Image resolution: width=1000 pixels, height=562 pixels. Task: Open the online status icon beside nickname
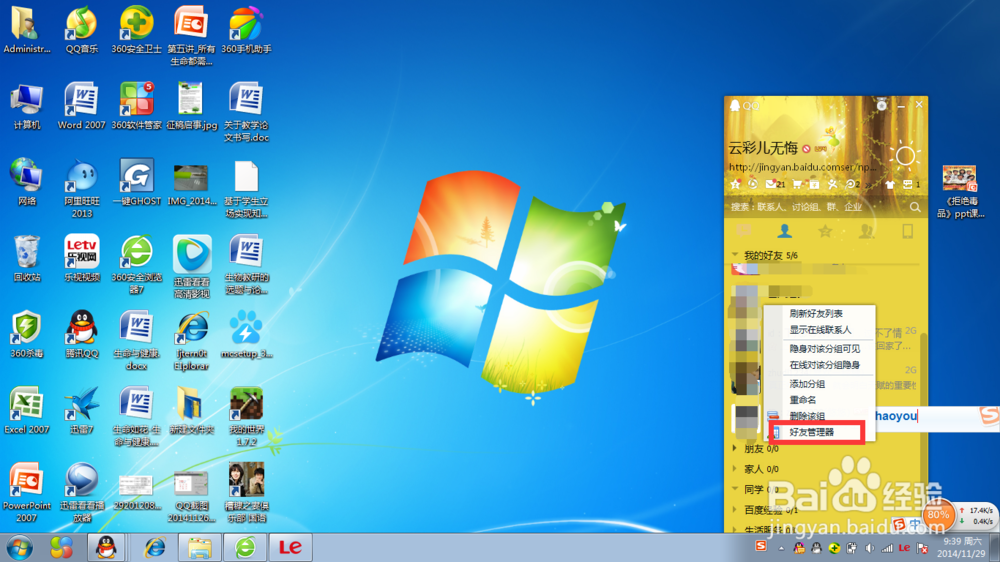[x=806, y=149]
